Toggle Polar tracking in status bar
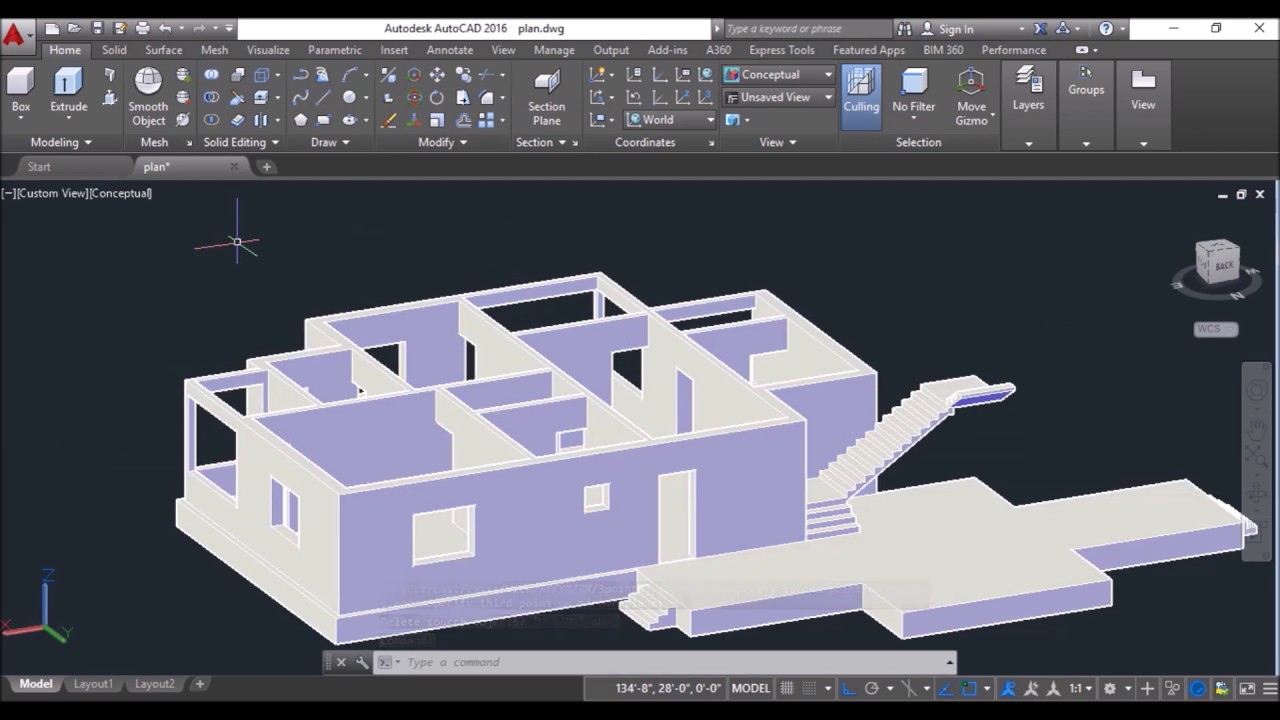 click(871, 688)
